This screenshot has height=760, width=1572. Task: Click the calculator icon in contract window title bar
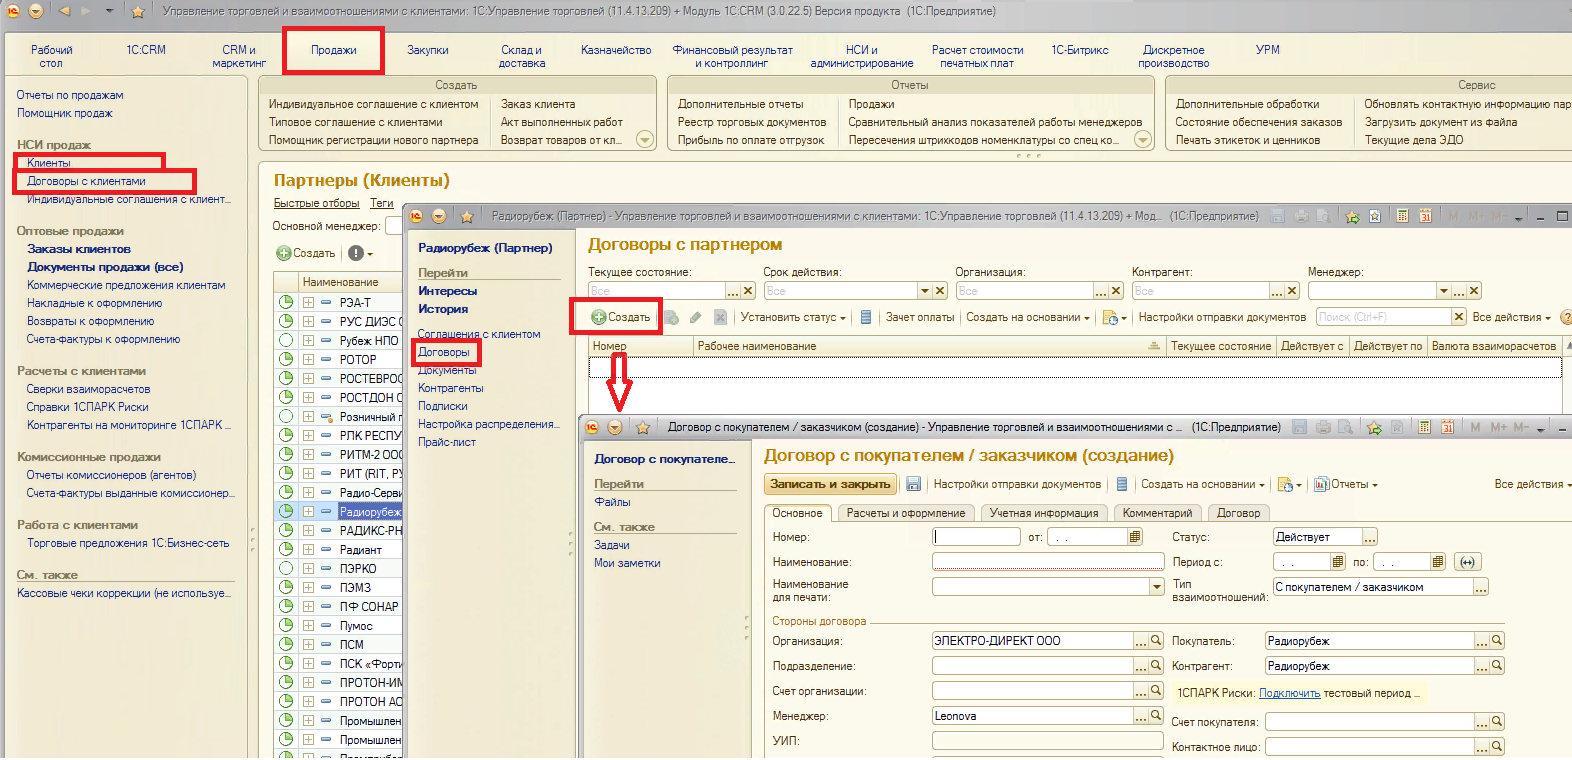click(x=1423, y=427)
